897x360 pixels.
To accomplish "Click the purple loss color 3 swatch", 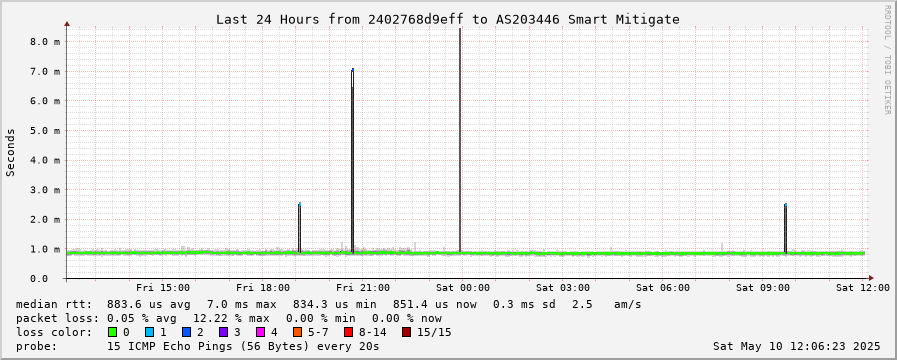I will [223, 332].
